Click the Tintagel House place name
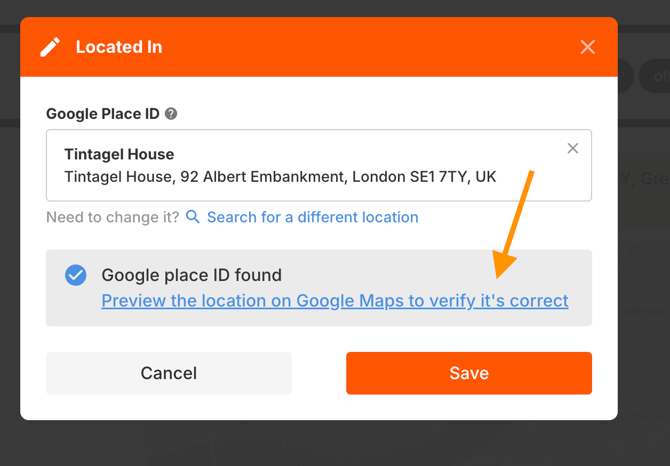 [119, 154]
